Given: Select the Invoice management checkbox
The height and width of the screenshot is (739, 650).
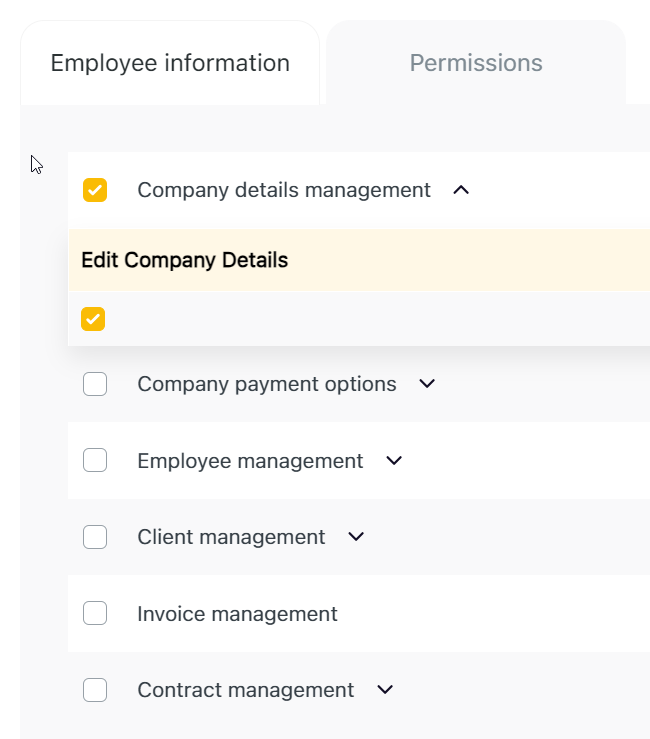Looking at the screenshot, I should (95, 614).
